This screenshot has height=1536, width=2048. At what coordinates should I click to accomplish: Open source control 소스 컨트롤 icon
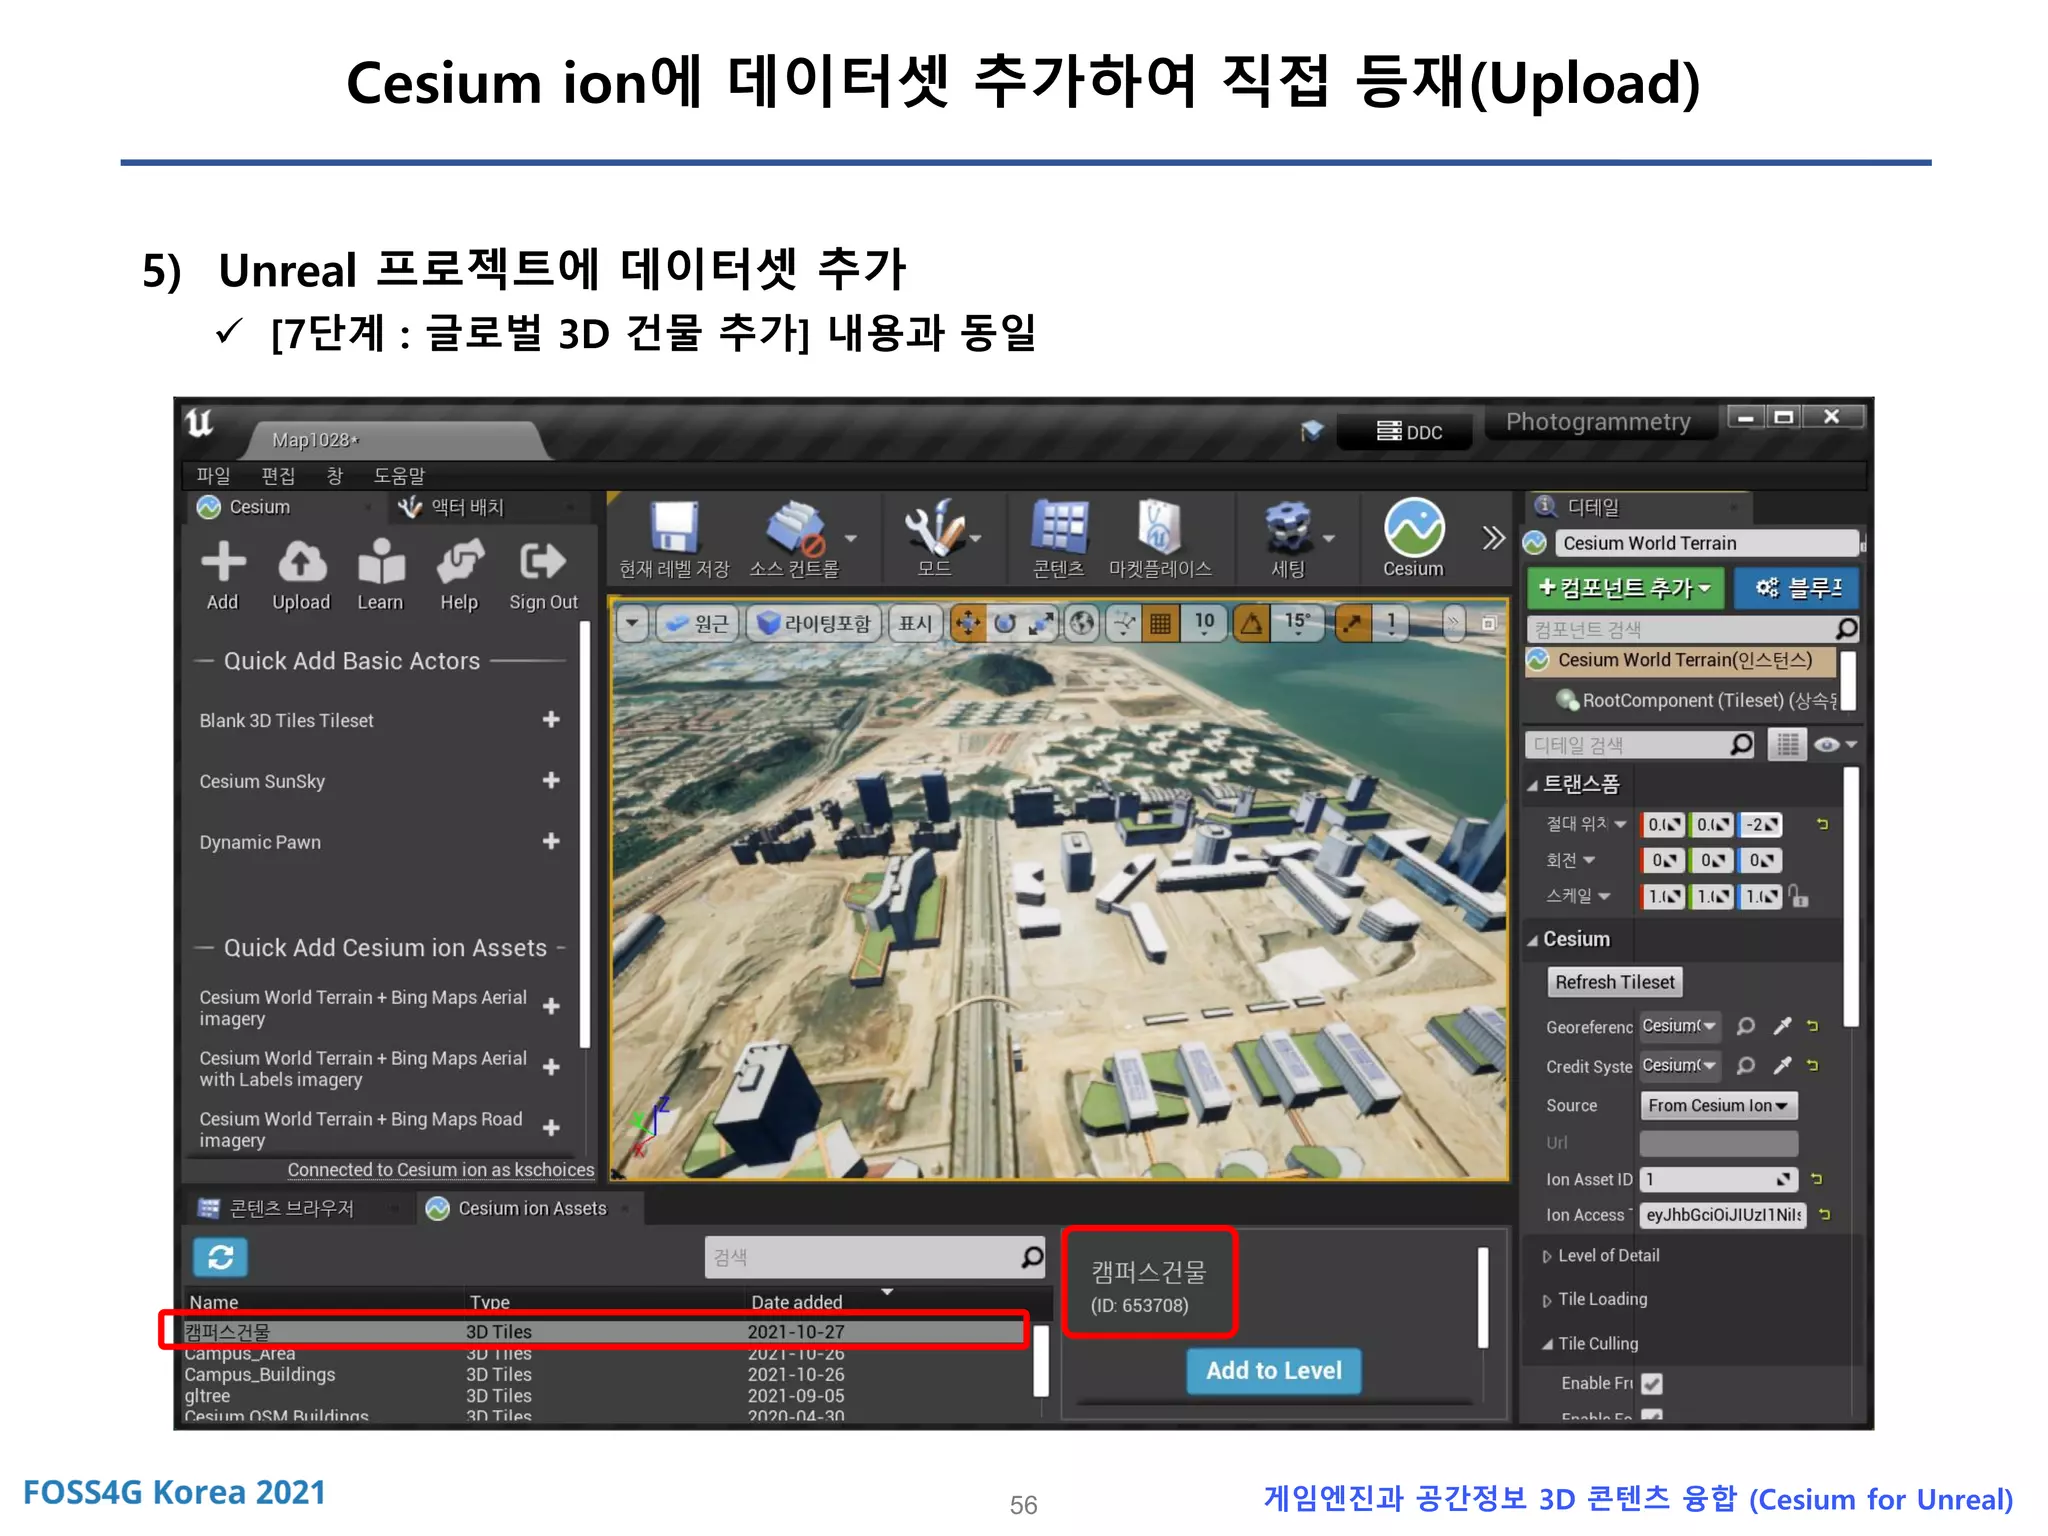point(795,527)
